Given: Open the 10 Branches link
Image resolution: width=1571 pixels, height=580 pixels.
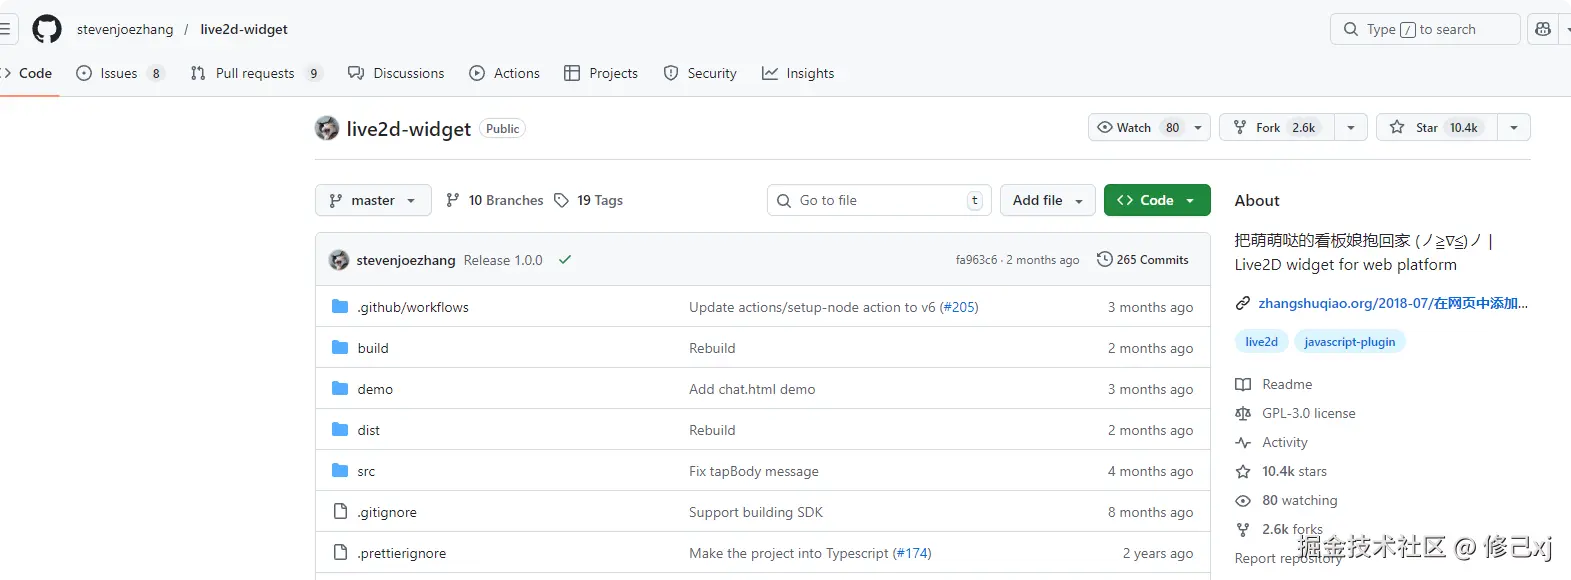Looking at the screenshot, I should point(495,200).
